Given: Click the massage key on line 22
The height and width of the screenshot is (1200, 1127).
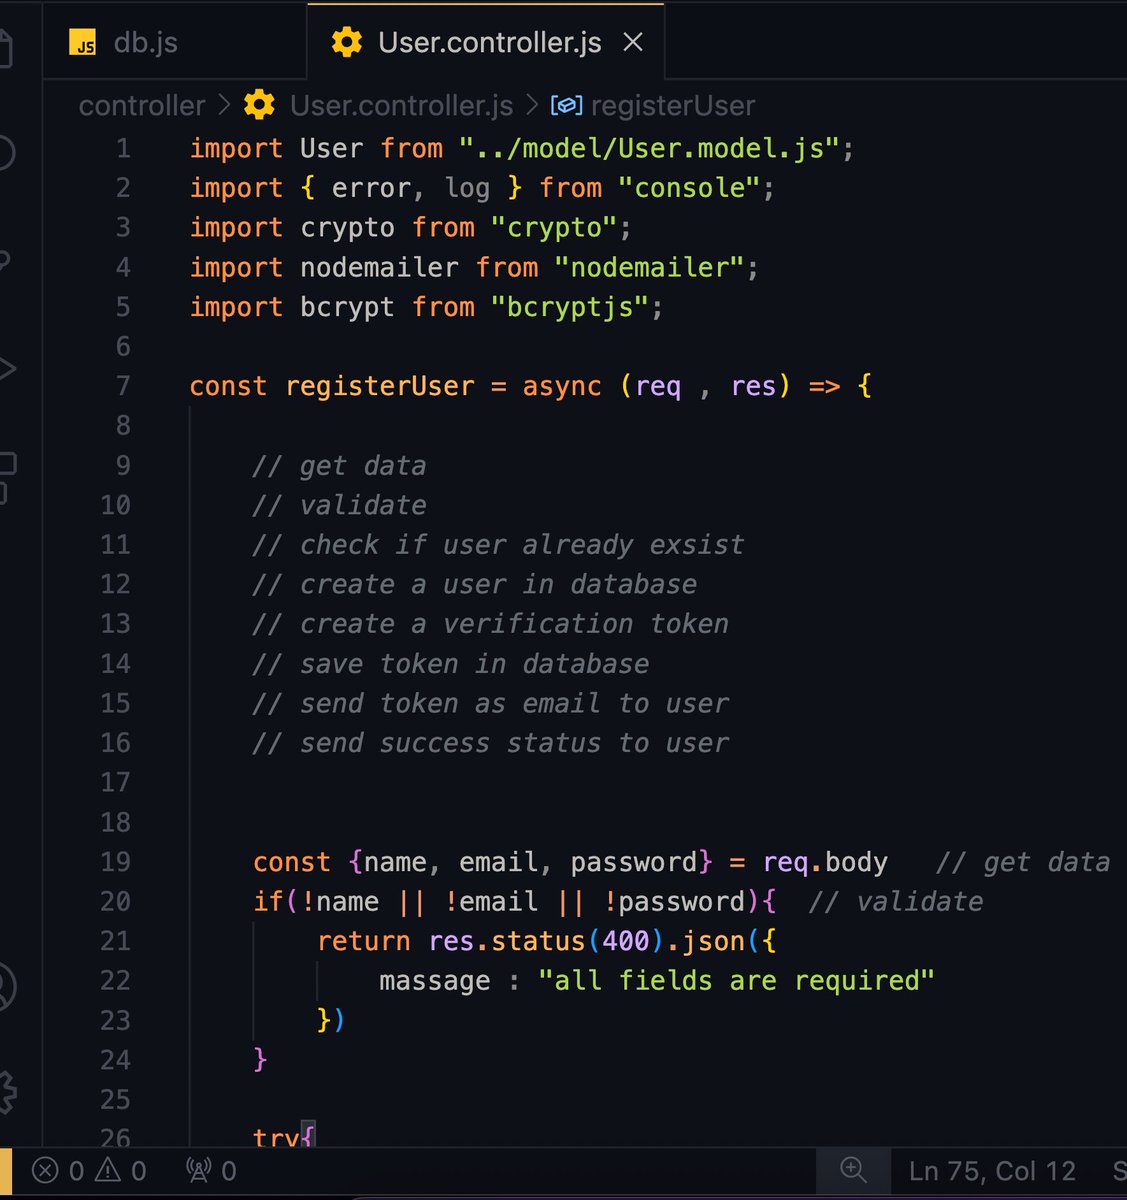Looking at the screenshot, I should coord(435,981).
